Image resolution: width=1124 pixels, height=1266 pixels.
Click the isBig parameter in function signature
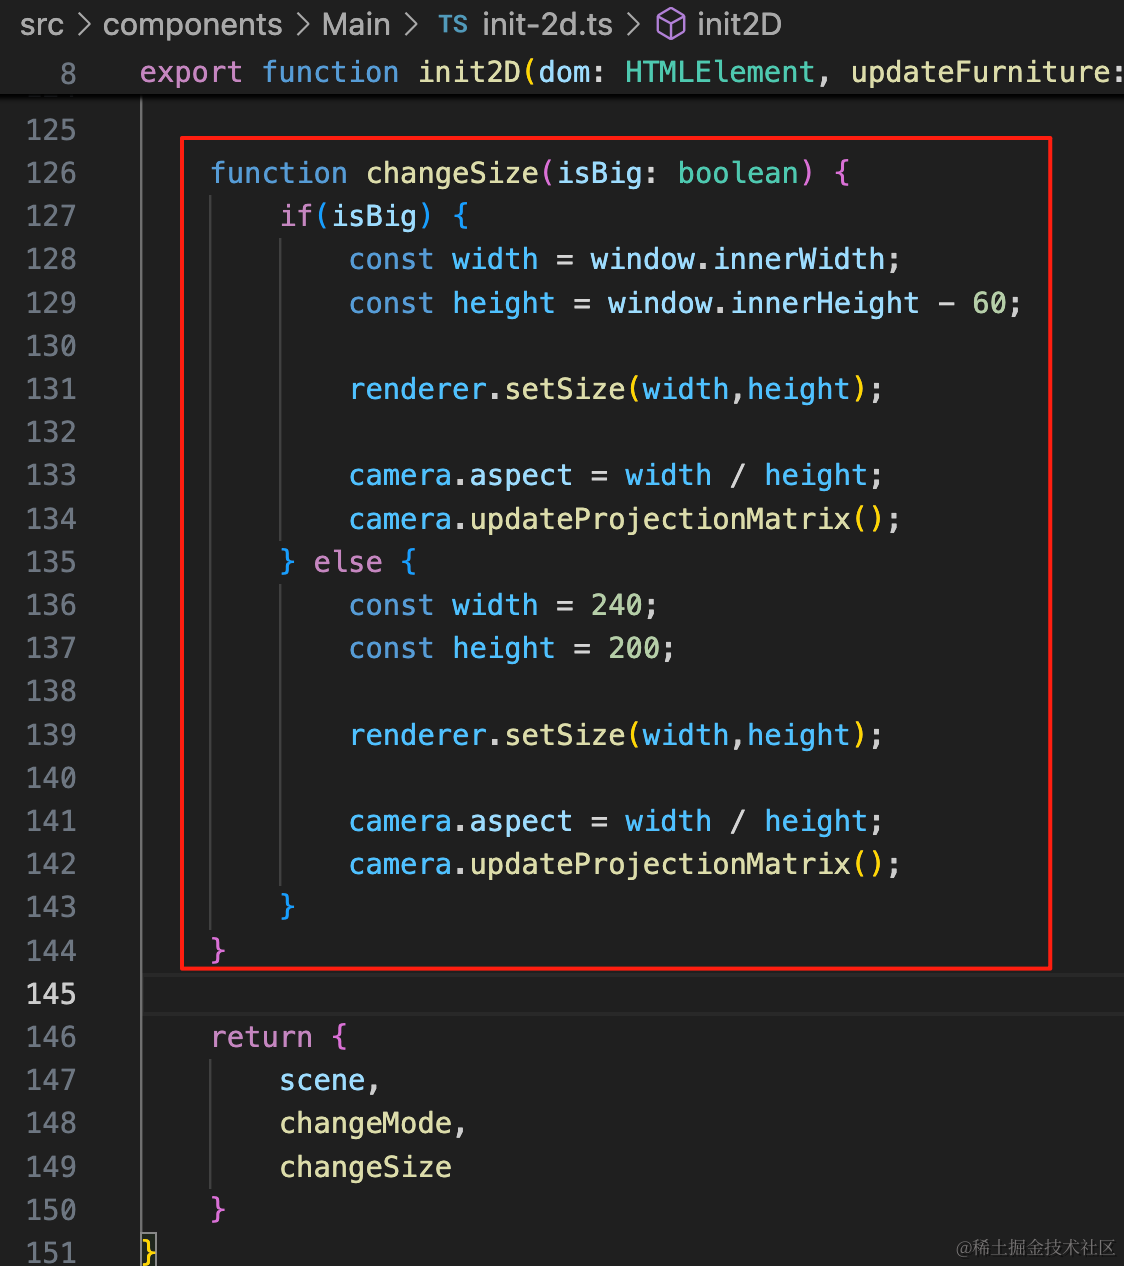pos(599,173)
